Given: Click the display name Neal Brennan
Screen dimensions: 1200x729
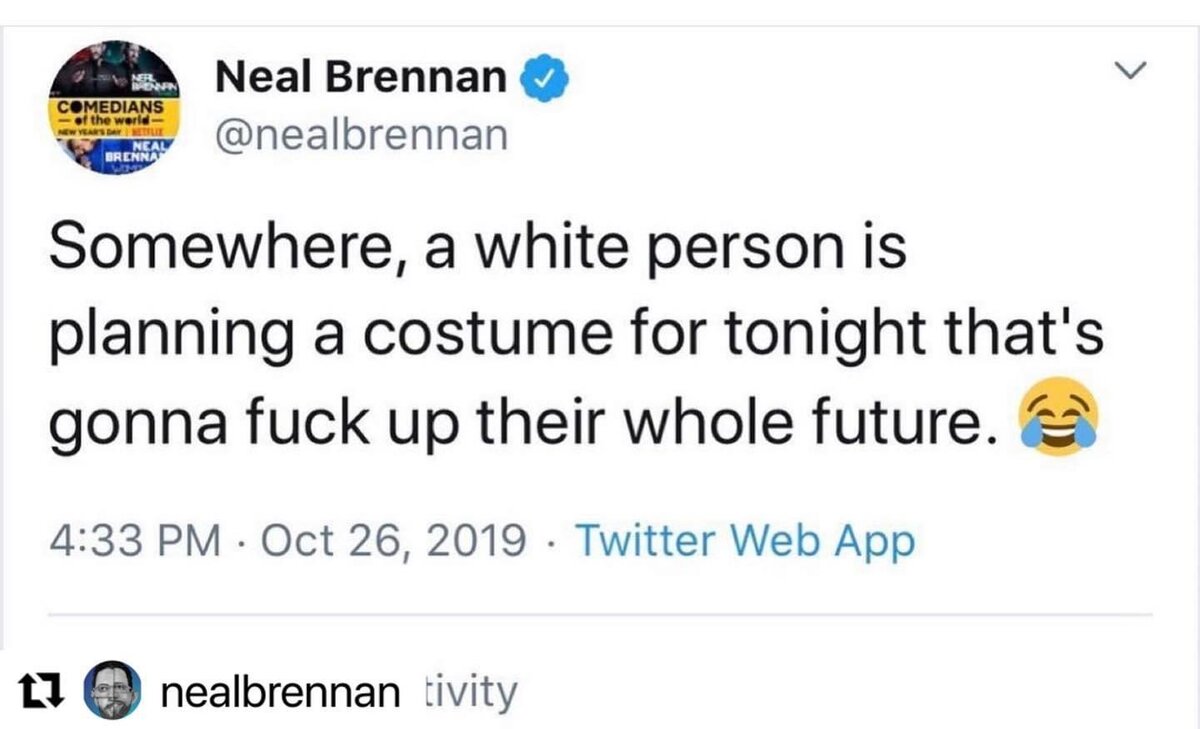Looking at the screenshot, I should click(362, 77).
